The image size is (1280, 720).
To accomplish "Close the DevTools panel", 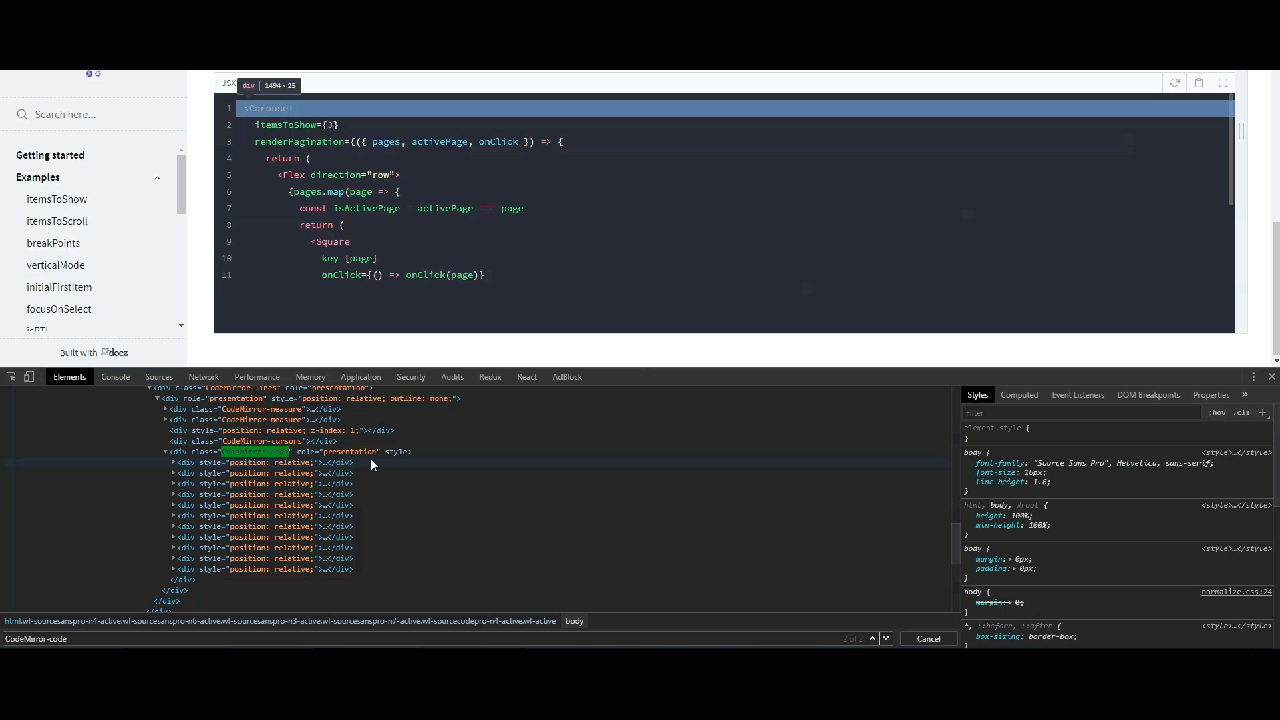I will tap(1271, 377).
